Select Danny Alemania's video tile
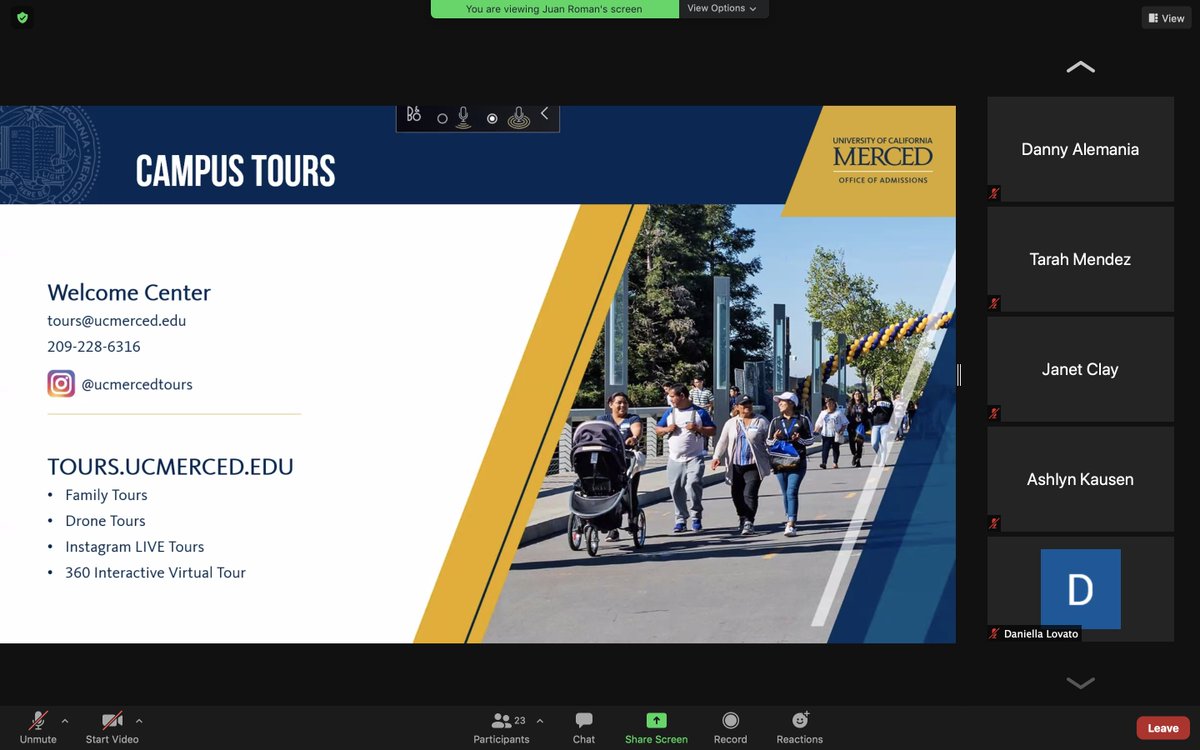 point(1080,149)
